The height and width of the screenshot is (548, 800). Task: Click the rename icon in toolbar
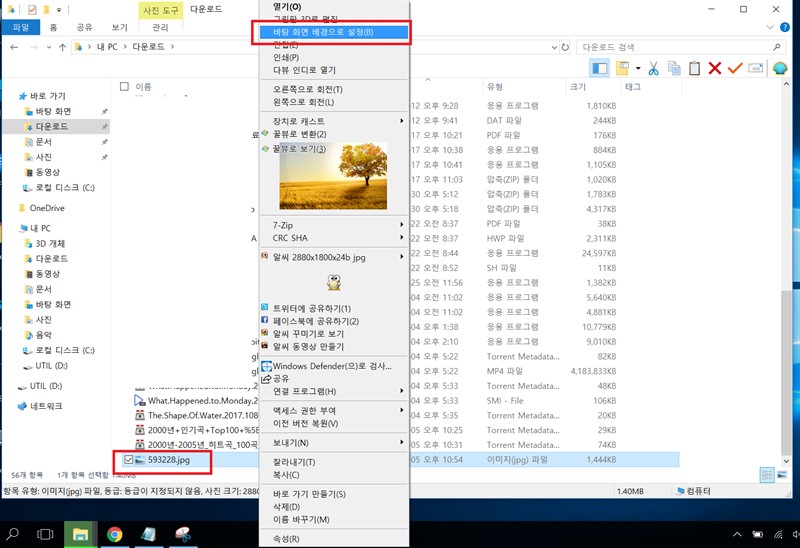(756, 68)
